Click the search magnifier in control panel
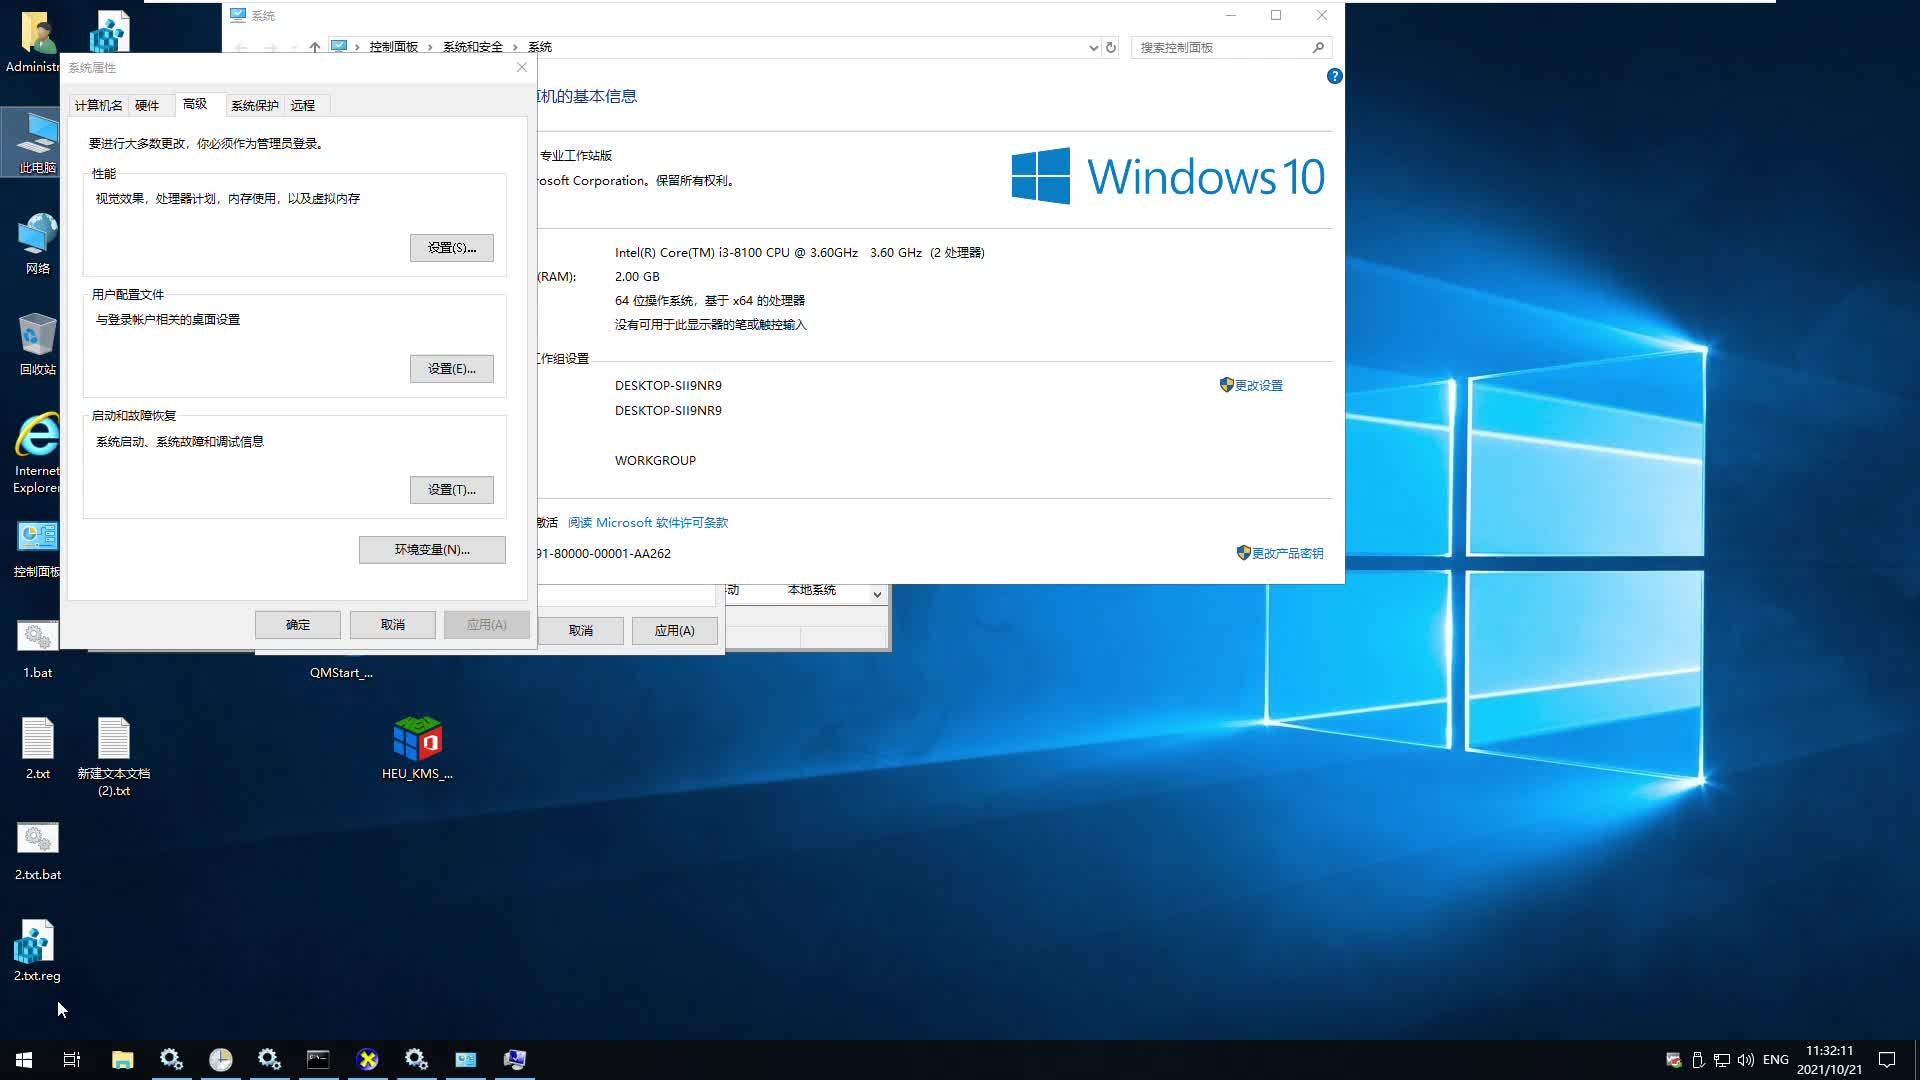The image size is (1920, 1080). coord(1318,47)
